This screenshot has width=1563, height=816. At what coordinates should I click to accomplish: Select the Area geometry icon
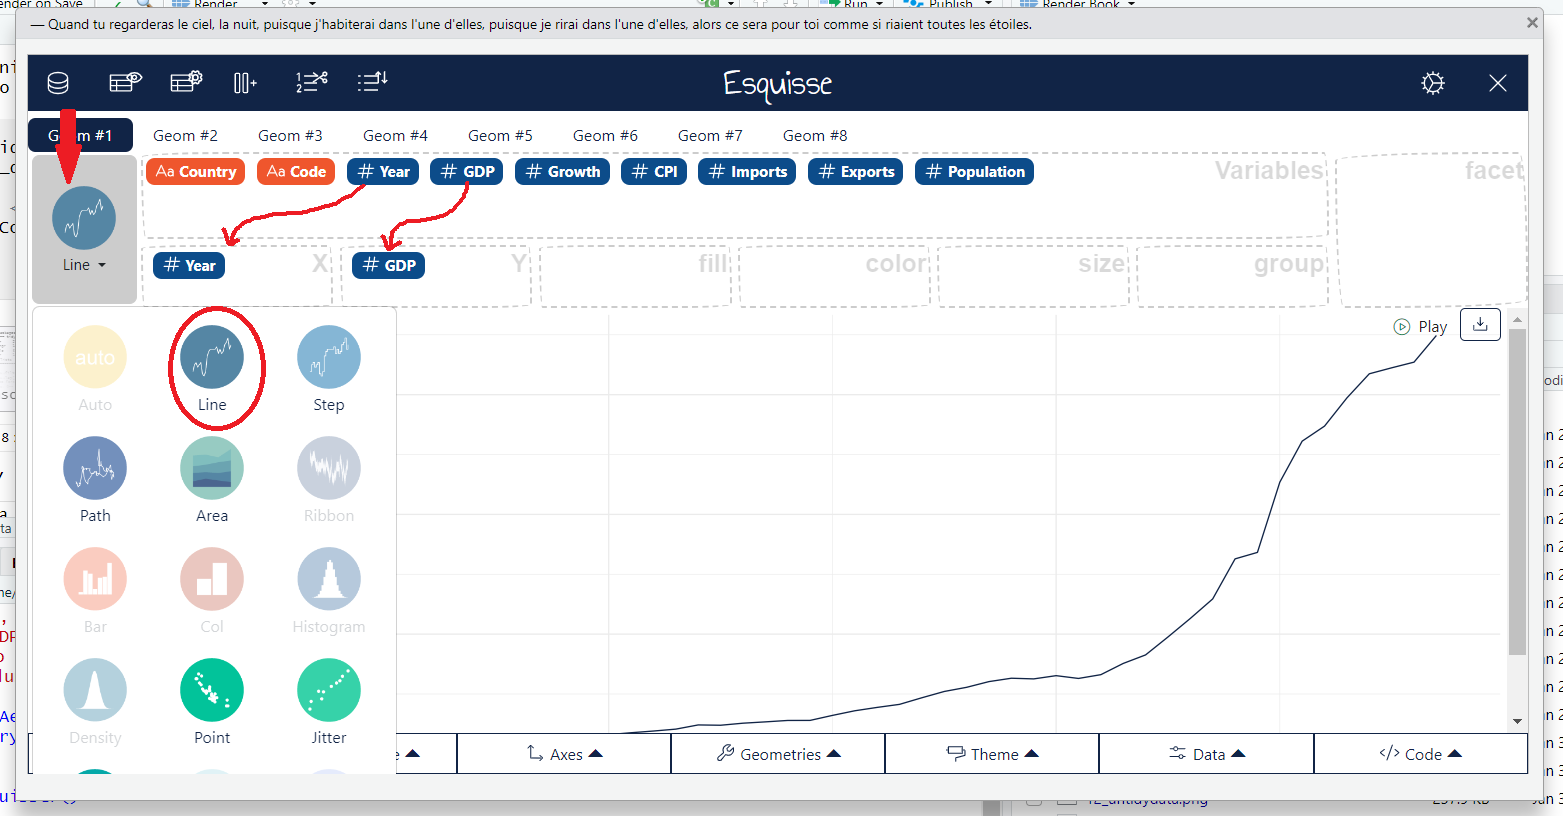tap(212, 468)
